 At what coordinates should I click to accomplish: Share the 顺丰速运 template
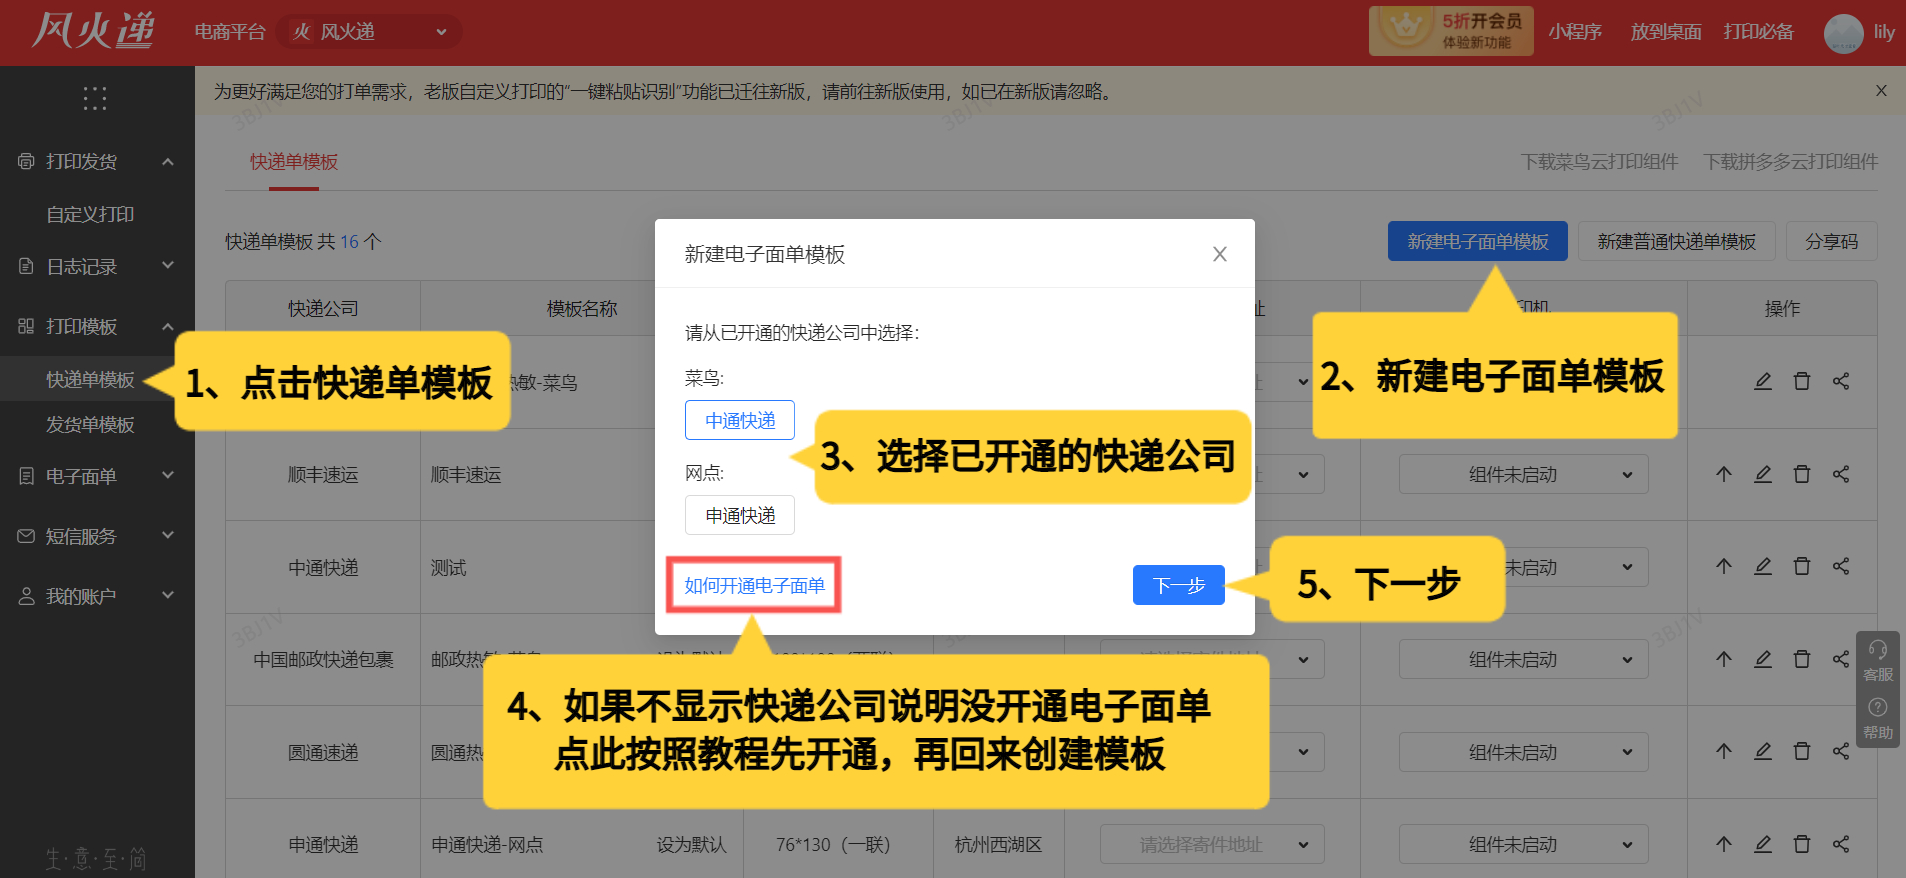coord(1841,474)
